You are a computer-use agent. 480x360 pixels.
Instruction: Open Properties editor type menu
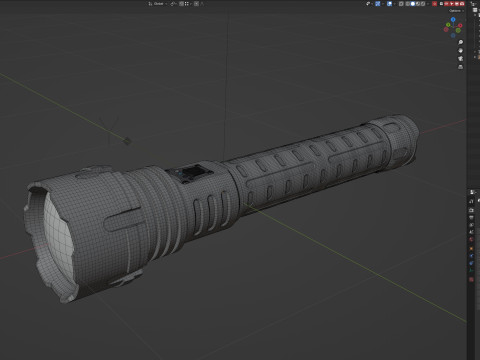(x=472, y=192)
